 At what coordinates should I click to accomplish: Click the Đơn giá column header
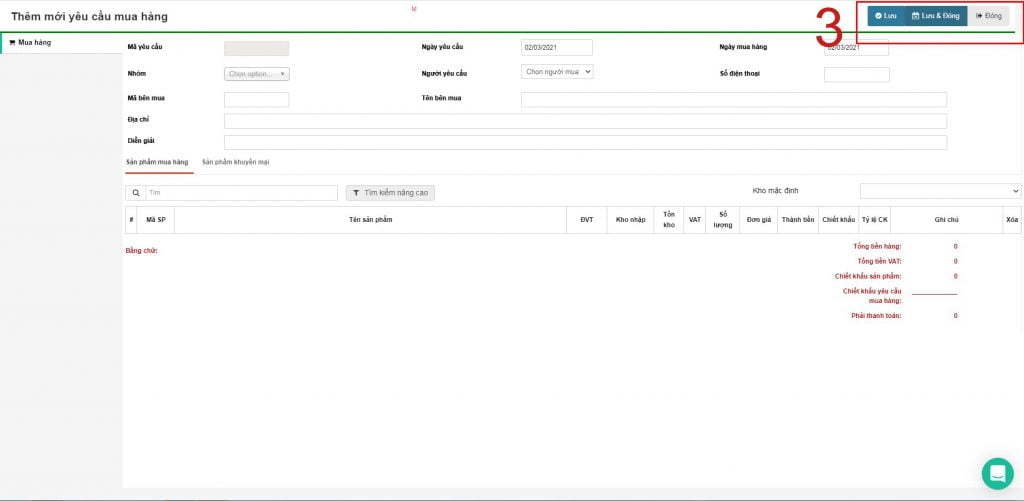[x=759, y=220]
